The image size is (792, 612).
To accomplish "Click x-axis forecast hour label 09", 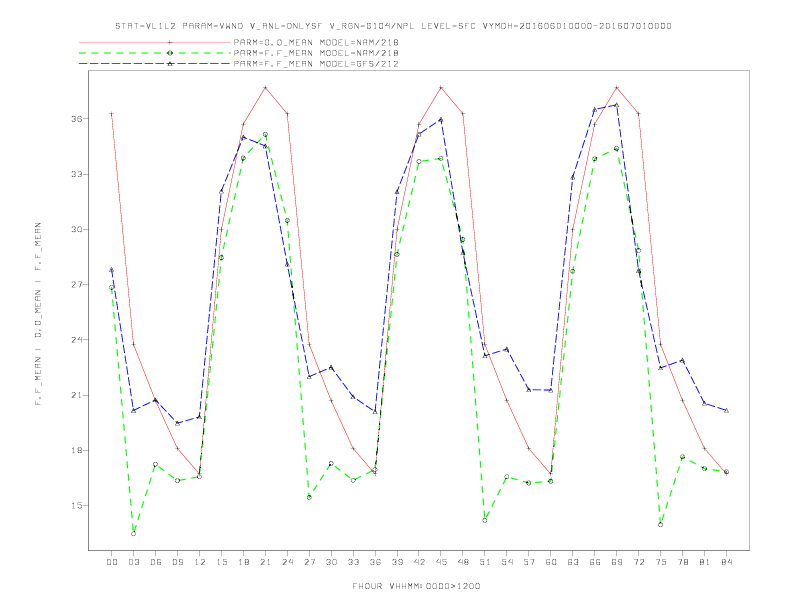I will (x=177, y=562).
